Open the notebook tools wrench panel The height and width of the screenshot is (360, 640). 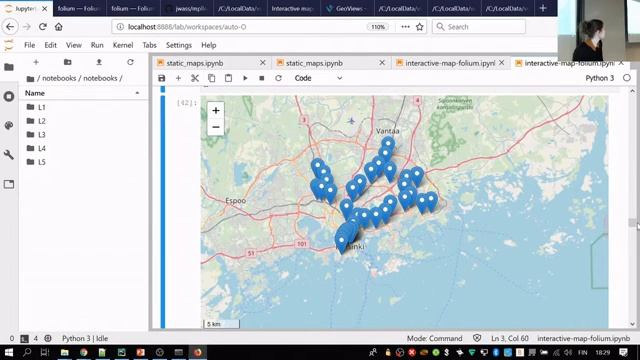point(9,155)
